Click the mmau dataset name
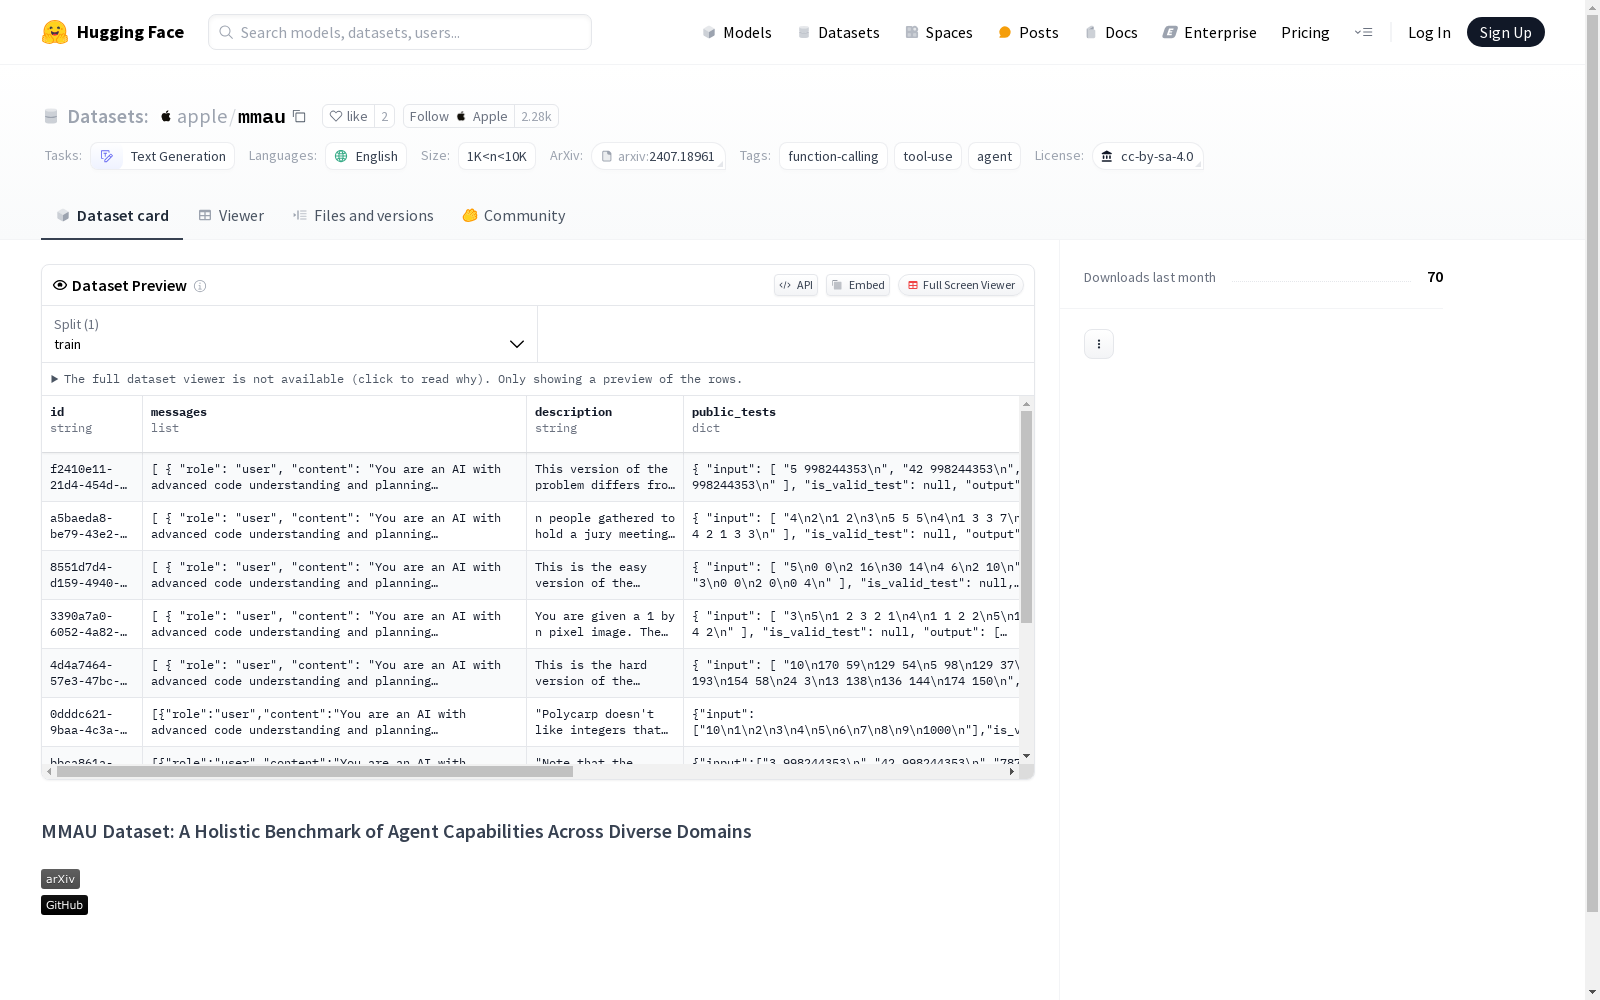The width and height of the screenshot is (1600, 1000). pyautogui.click(x=262, y=116)
